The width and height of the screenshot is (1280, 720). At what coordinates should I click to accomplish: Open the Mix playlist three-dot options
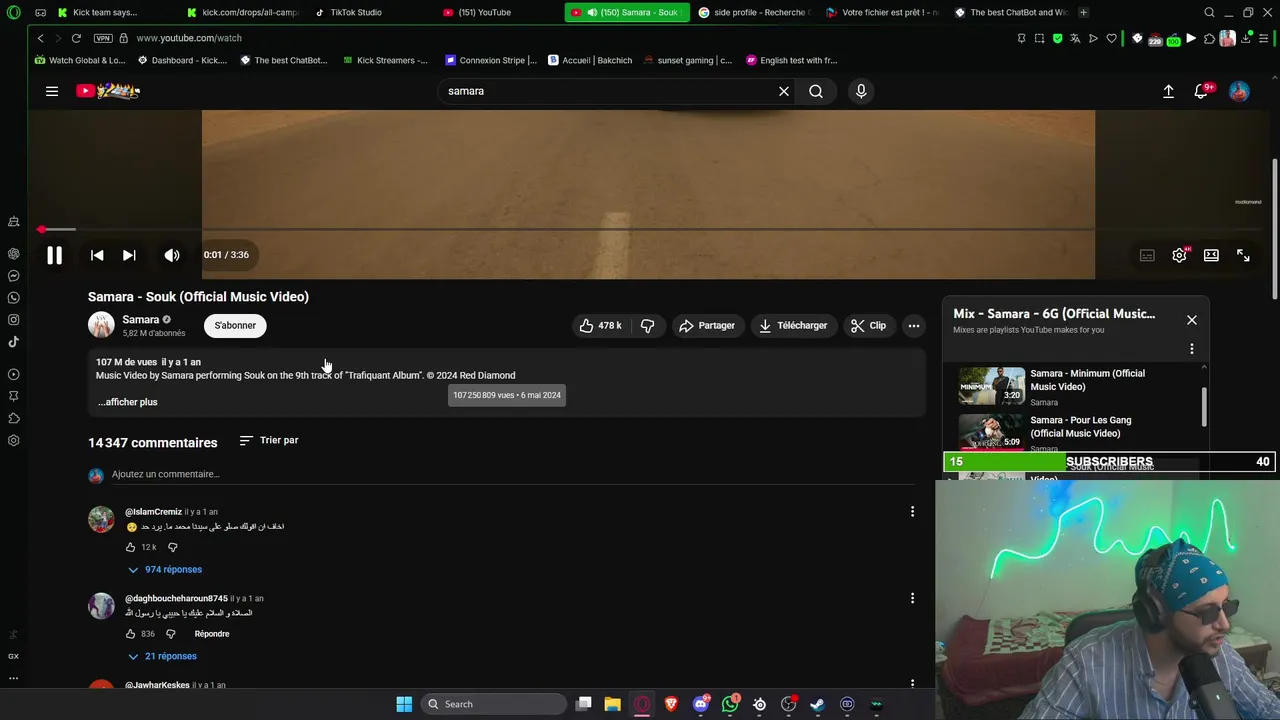point(1191,349)
